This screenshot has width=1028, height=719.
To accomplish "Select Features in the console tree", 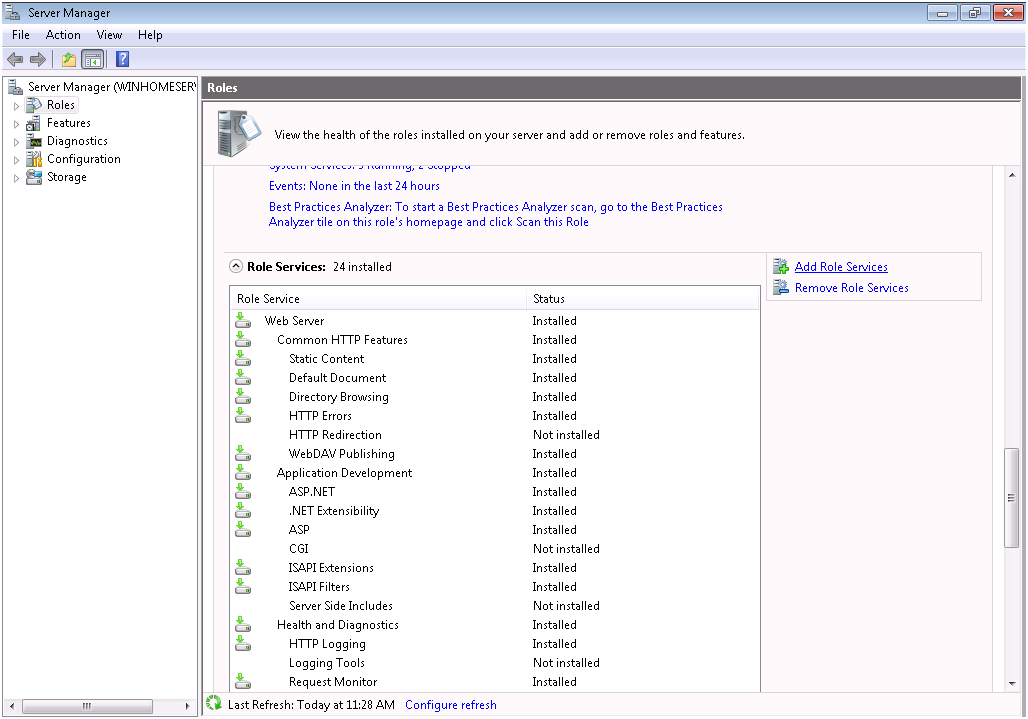I will (68, 123).
